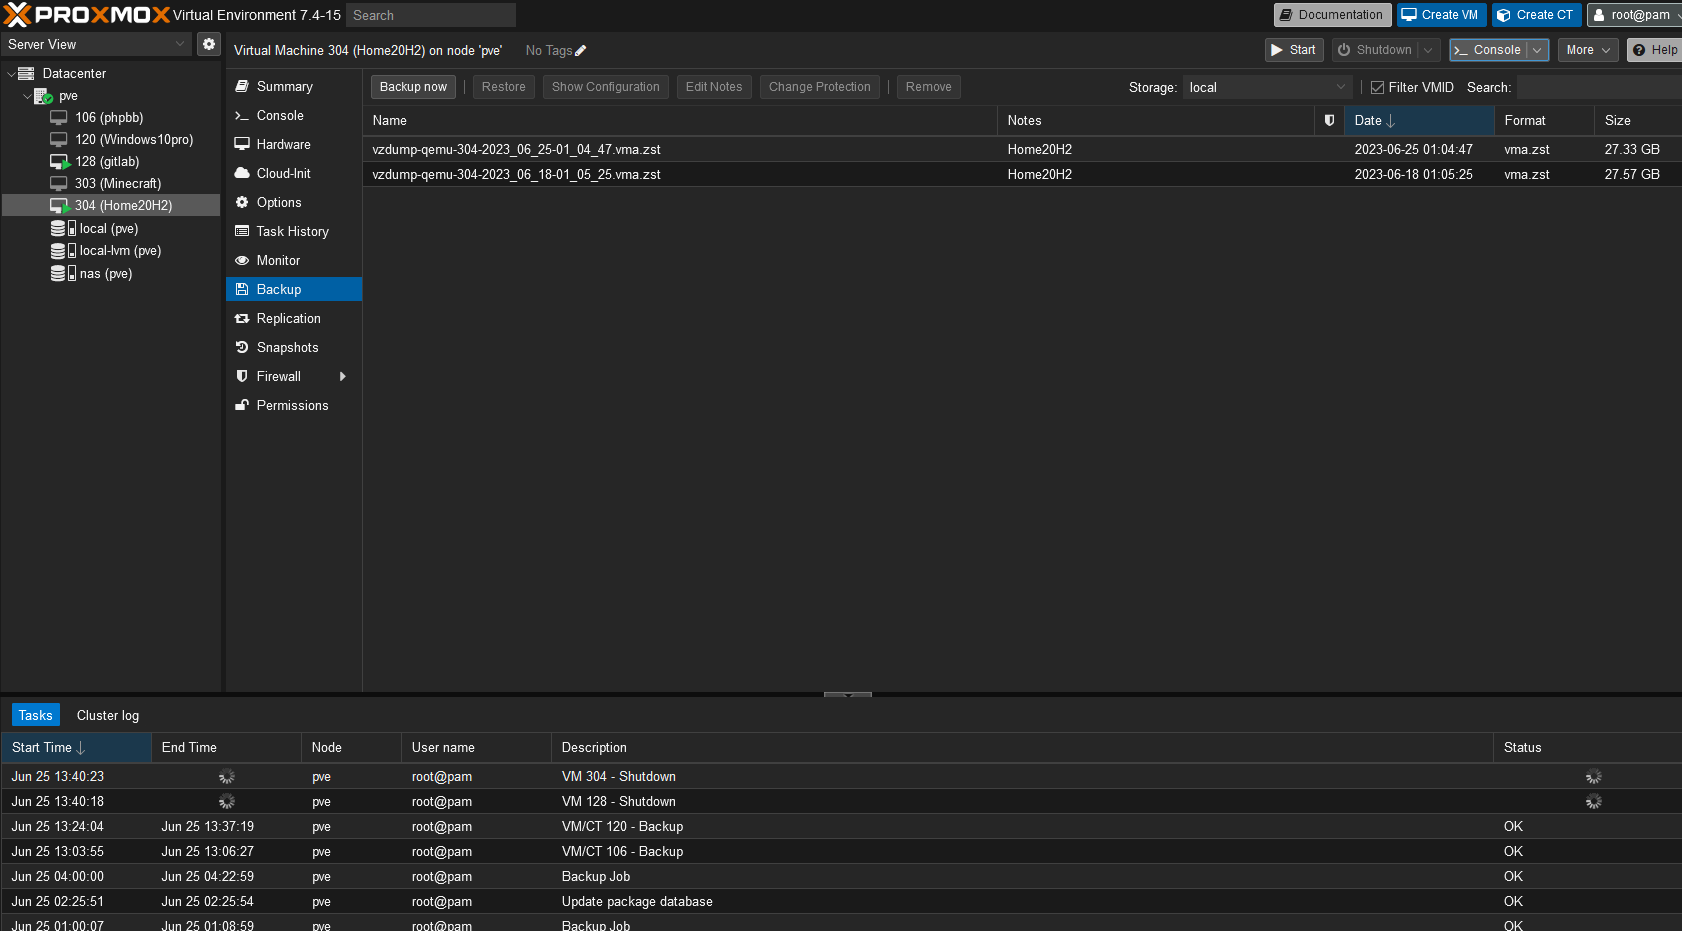Open the Backup menu item

[294, 289]
